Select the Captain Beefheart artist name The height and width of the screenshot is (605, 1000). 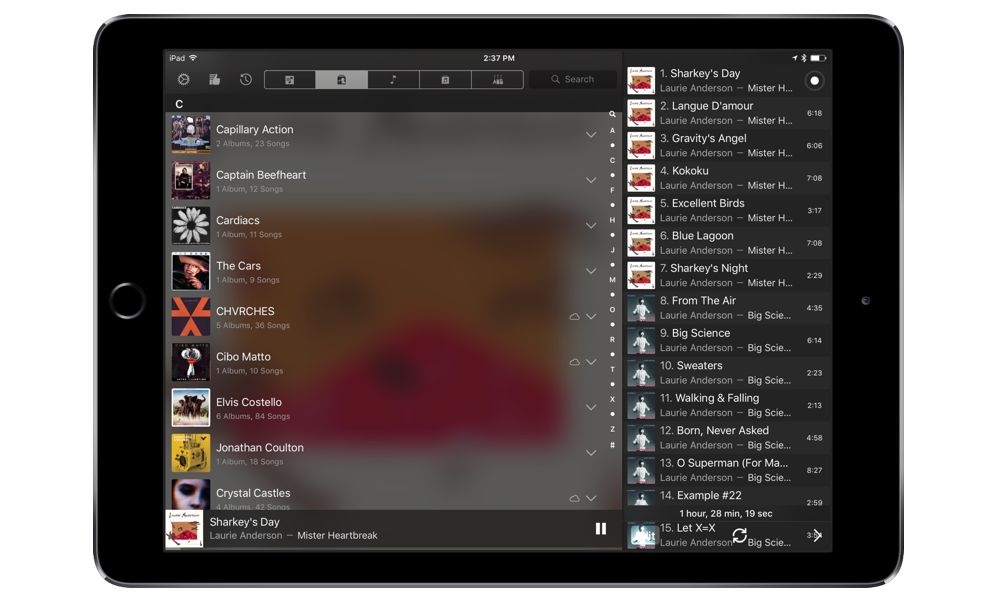tap(261, 175)
